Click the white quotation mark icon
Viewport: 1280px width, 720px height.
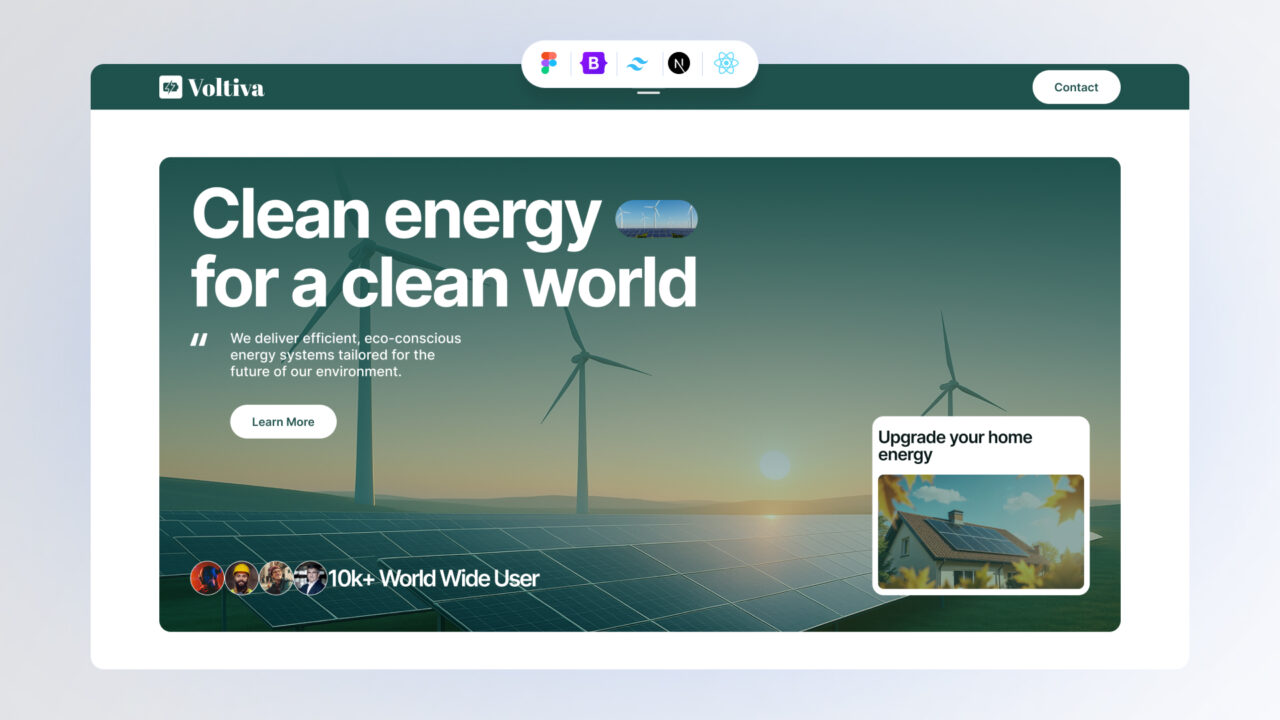click(x=199, y=340)
